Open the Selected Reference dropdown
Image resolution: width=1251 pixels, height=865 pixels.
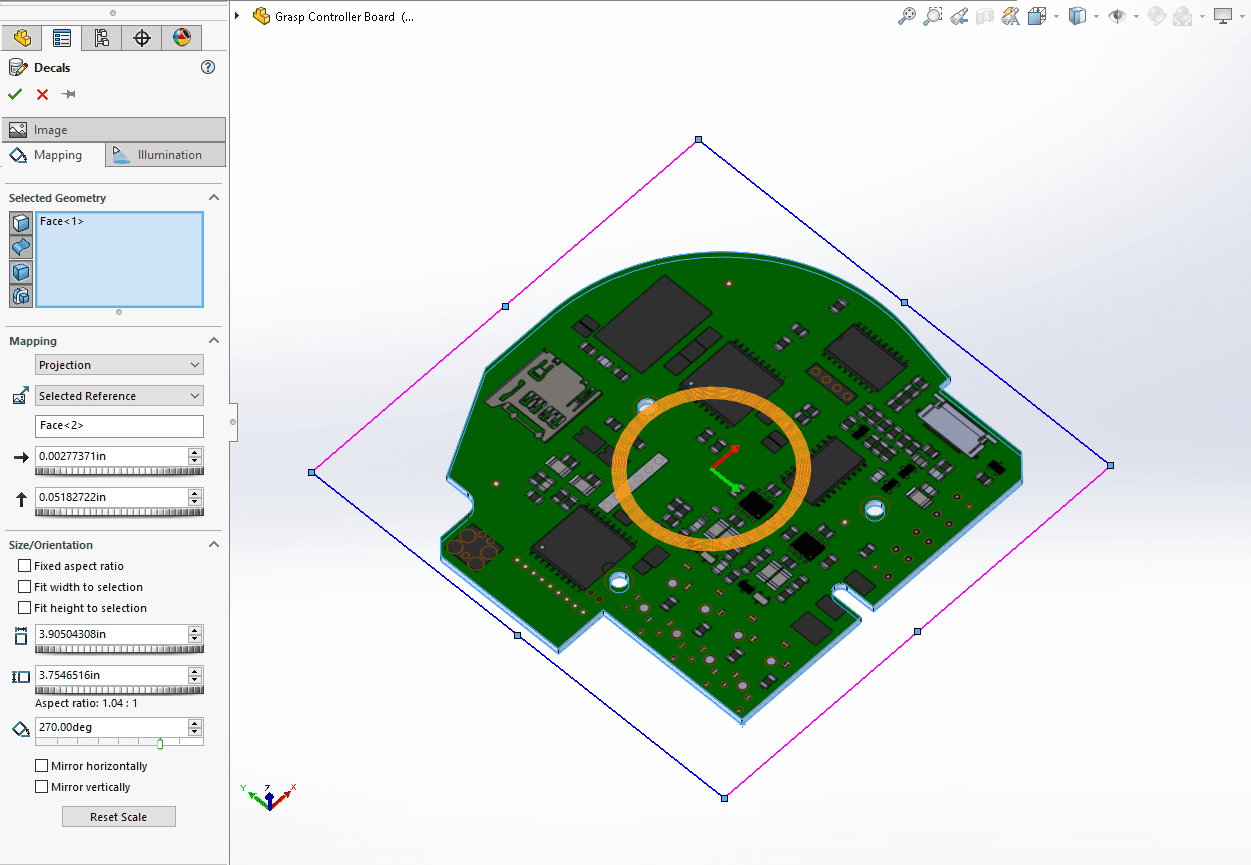coord(119,396)
